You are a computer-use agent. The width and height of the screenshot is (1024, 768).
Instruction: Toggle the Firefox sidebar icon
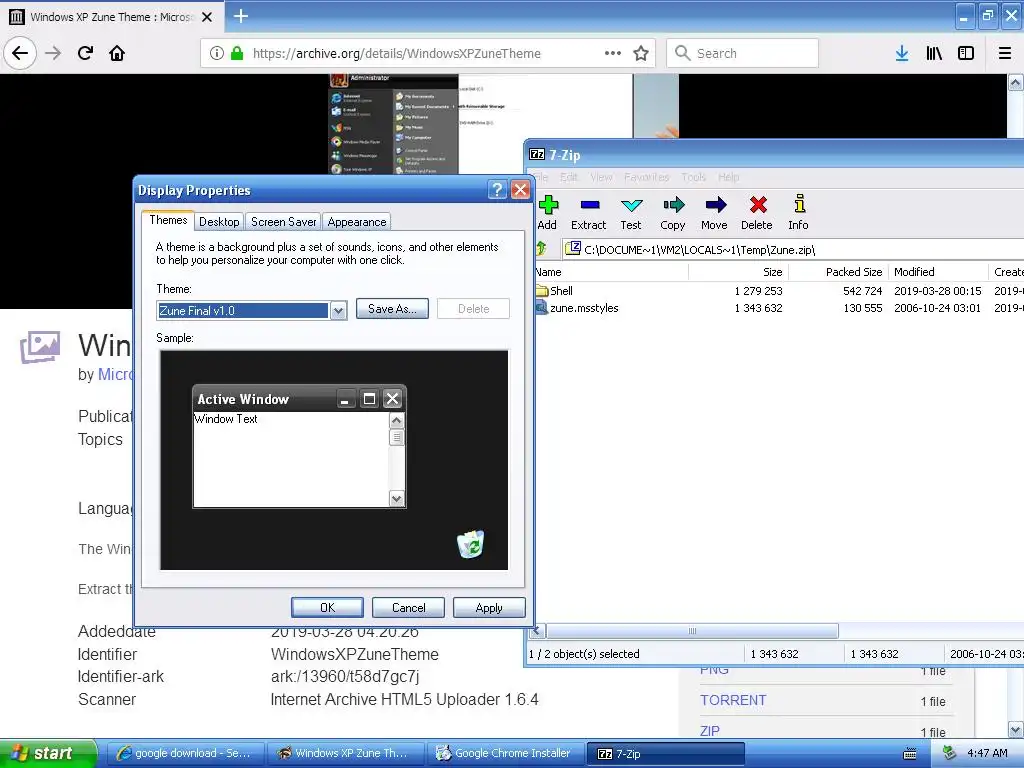pos(966,53)
